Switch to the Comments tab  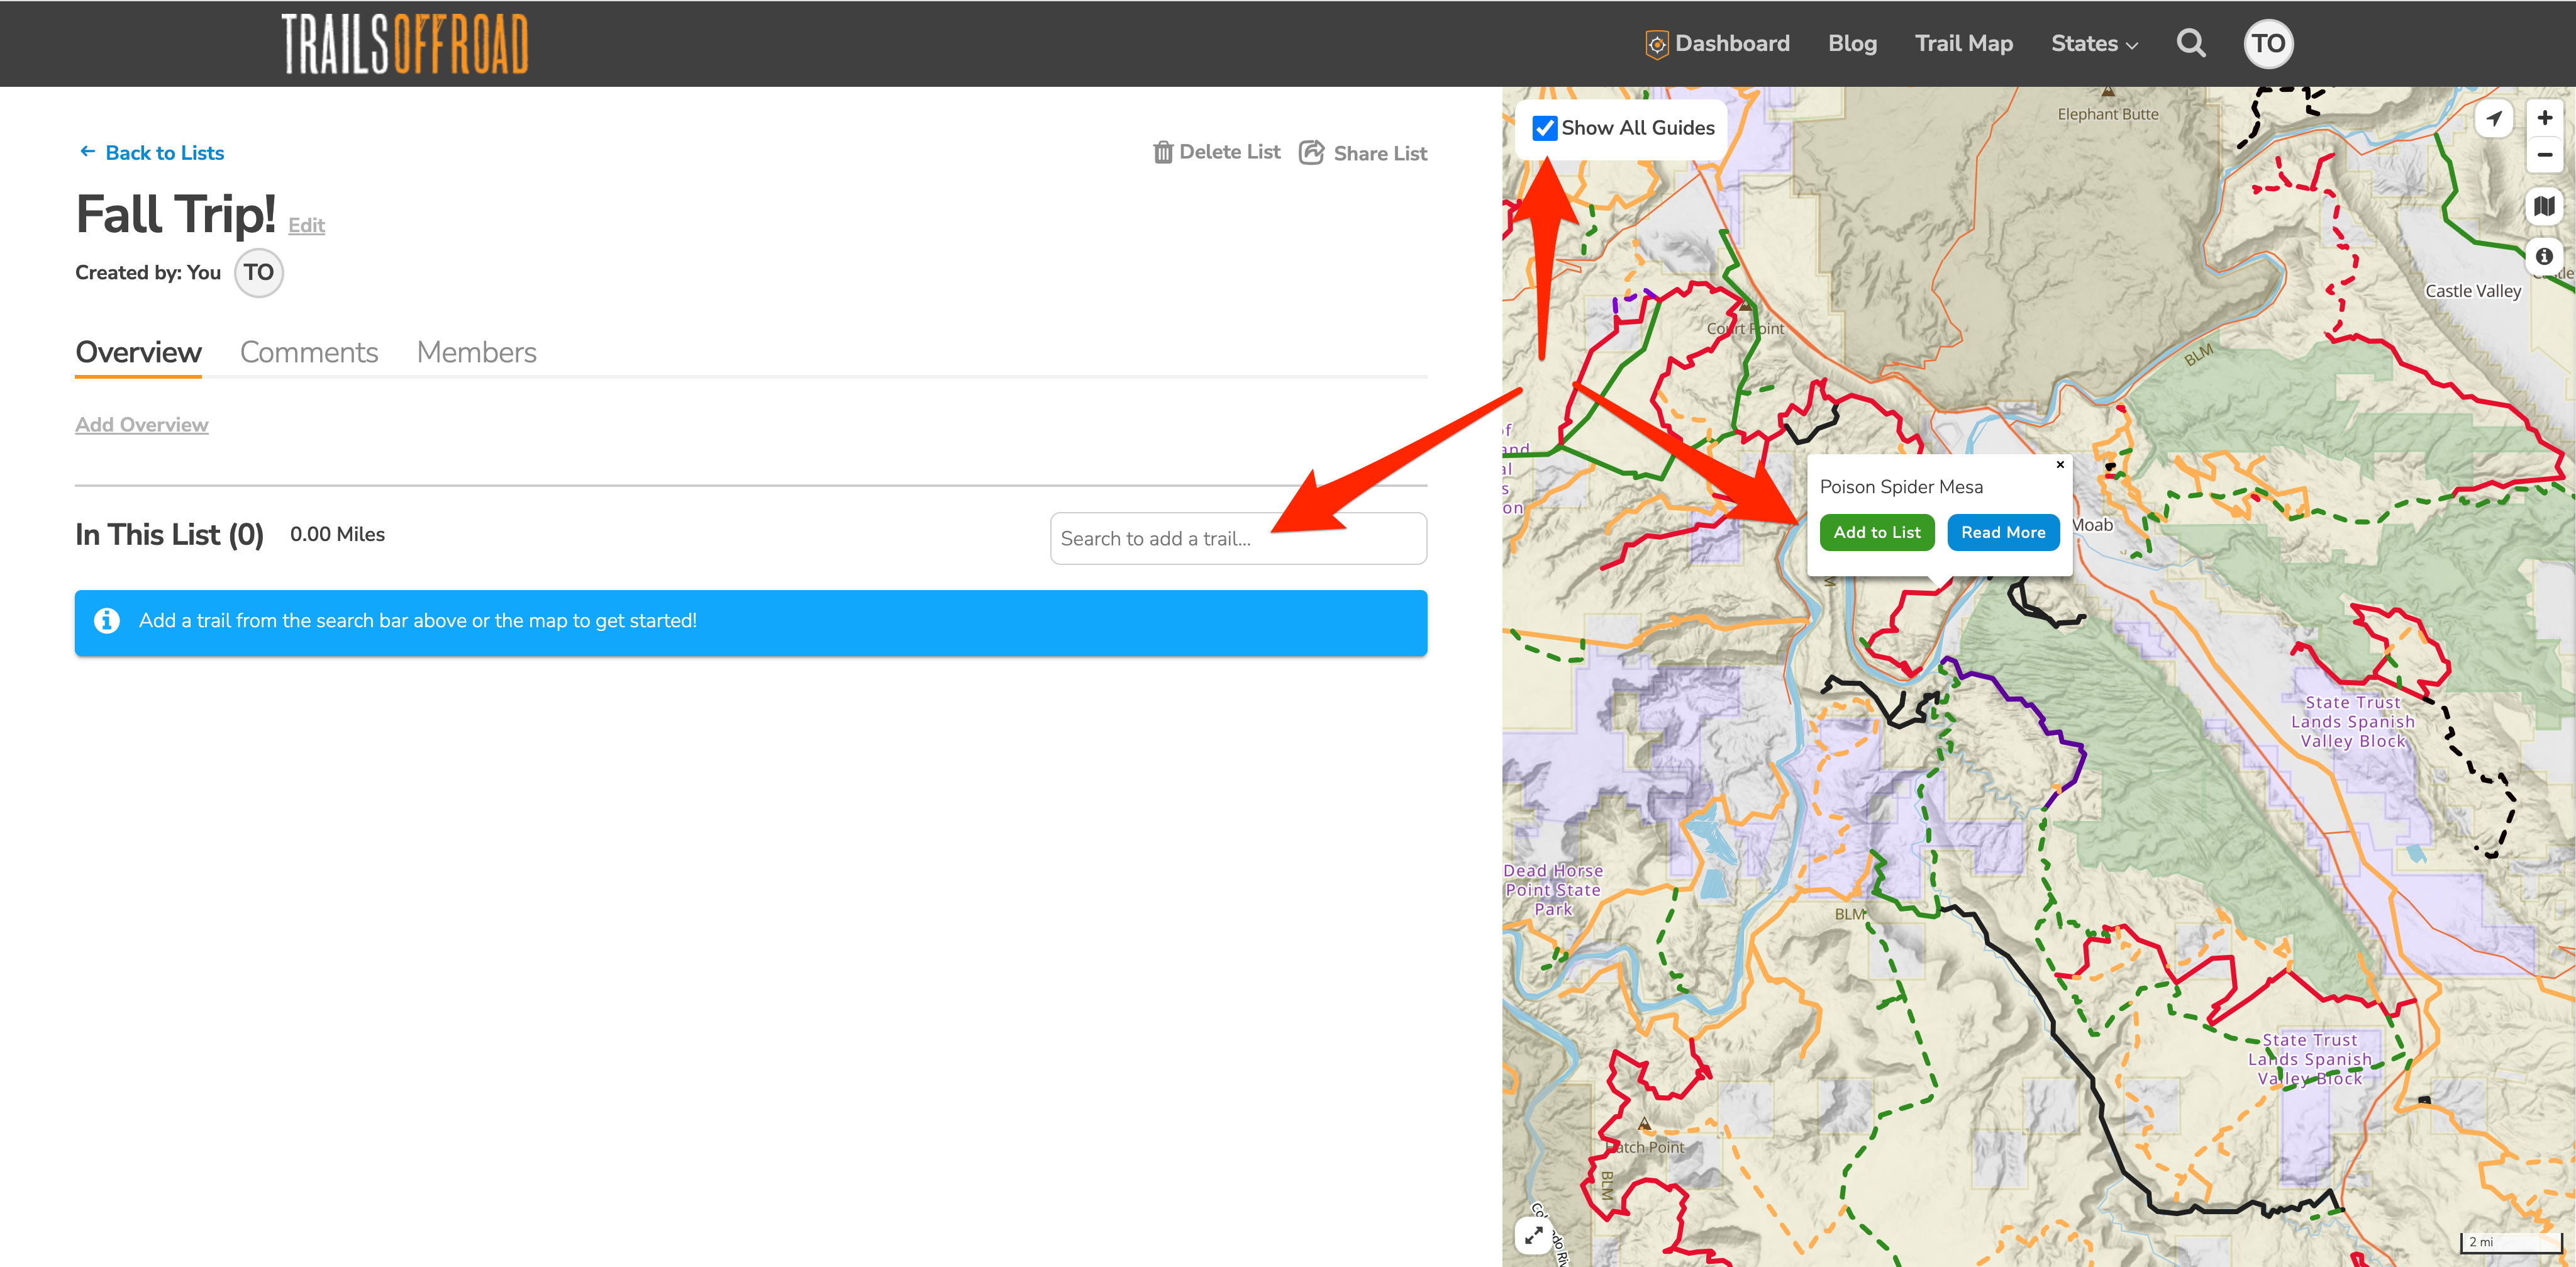(309, 352)
